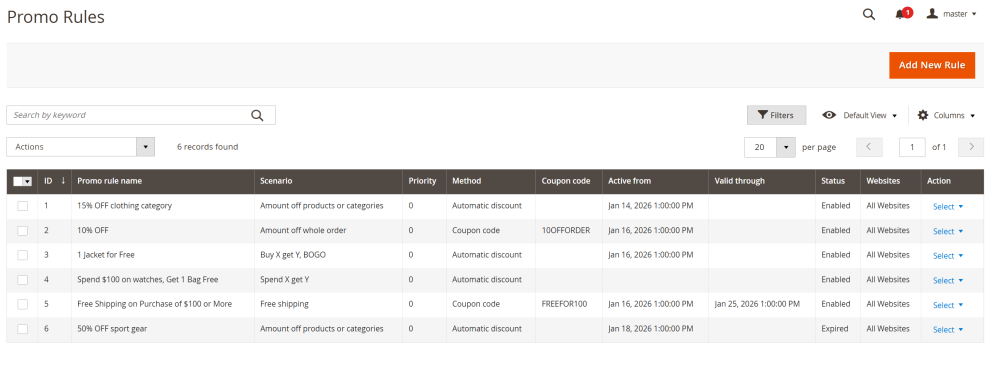
Task: Open Select action for Spend $100 on watches row
Action: [x=948, y=281]
